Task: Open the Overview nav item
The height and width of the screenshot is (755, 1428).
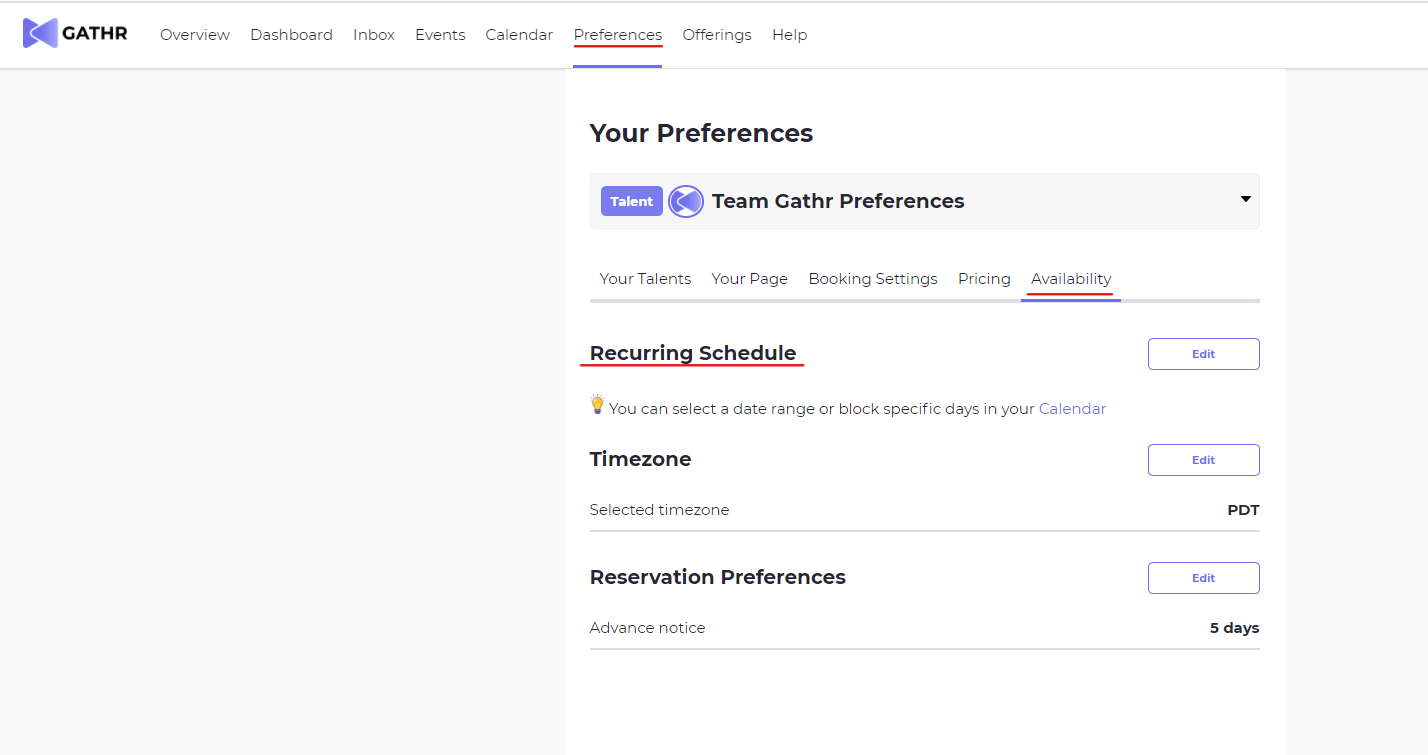Action: click(x=195, y=34)
